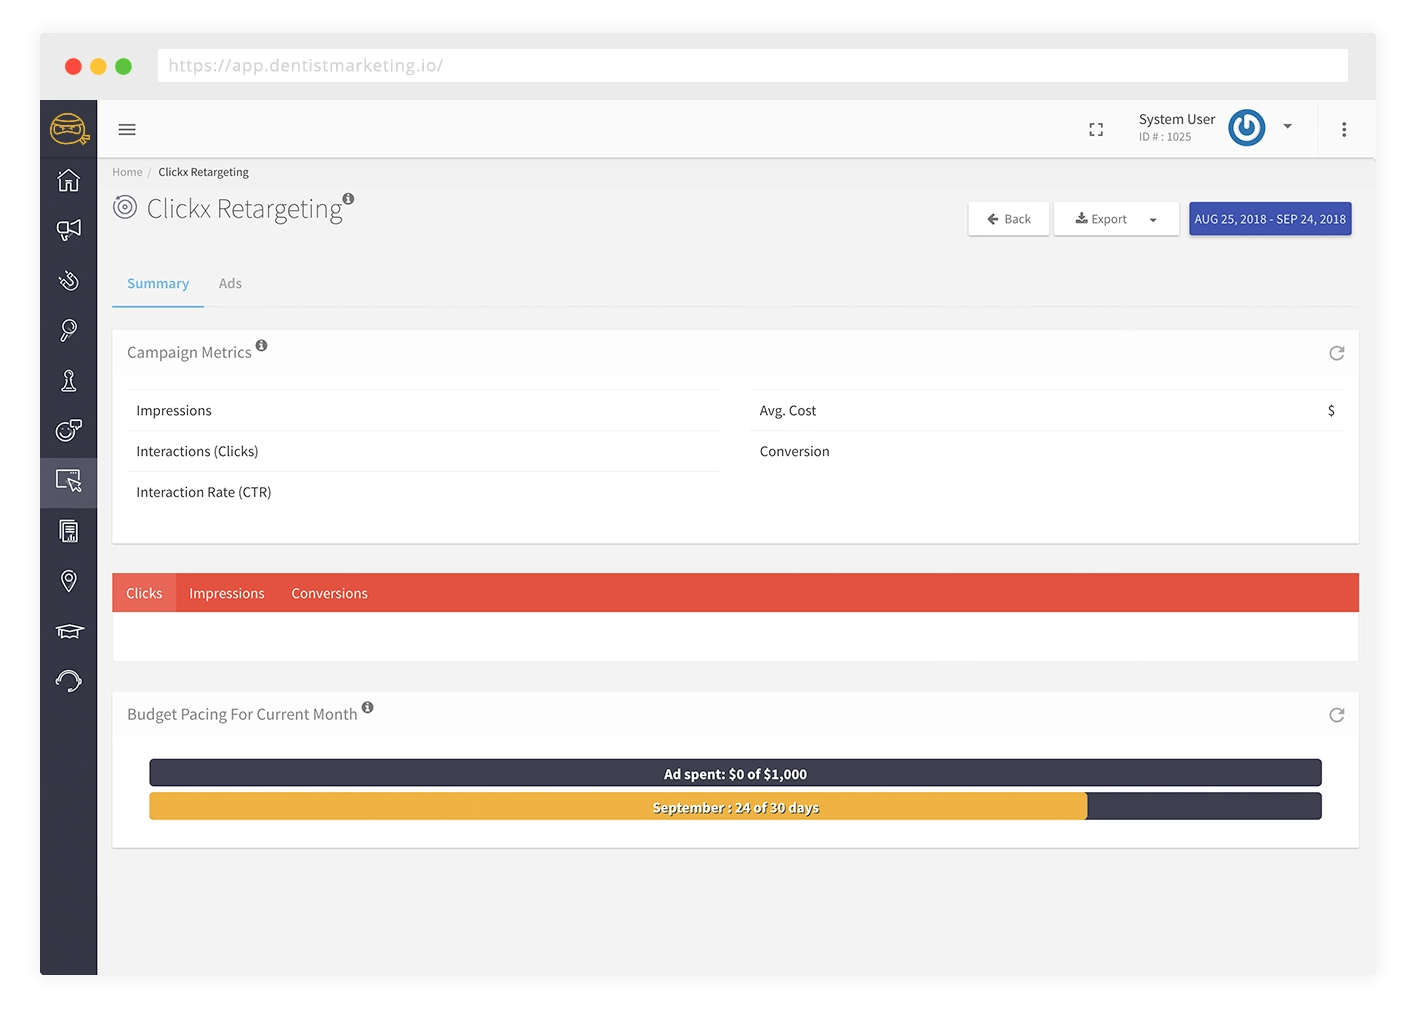Click the Interaction Rate (CTR) row
Image resolution: width=1416 pixels, height=1017 pixels.
pos(424,492)
